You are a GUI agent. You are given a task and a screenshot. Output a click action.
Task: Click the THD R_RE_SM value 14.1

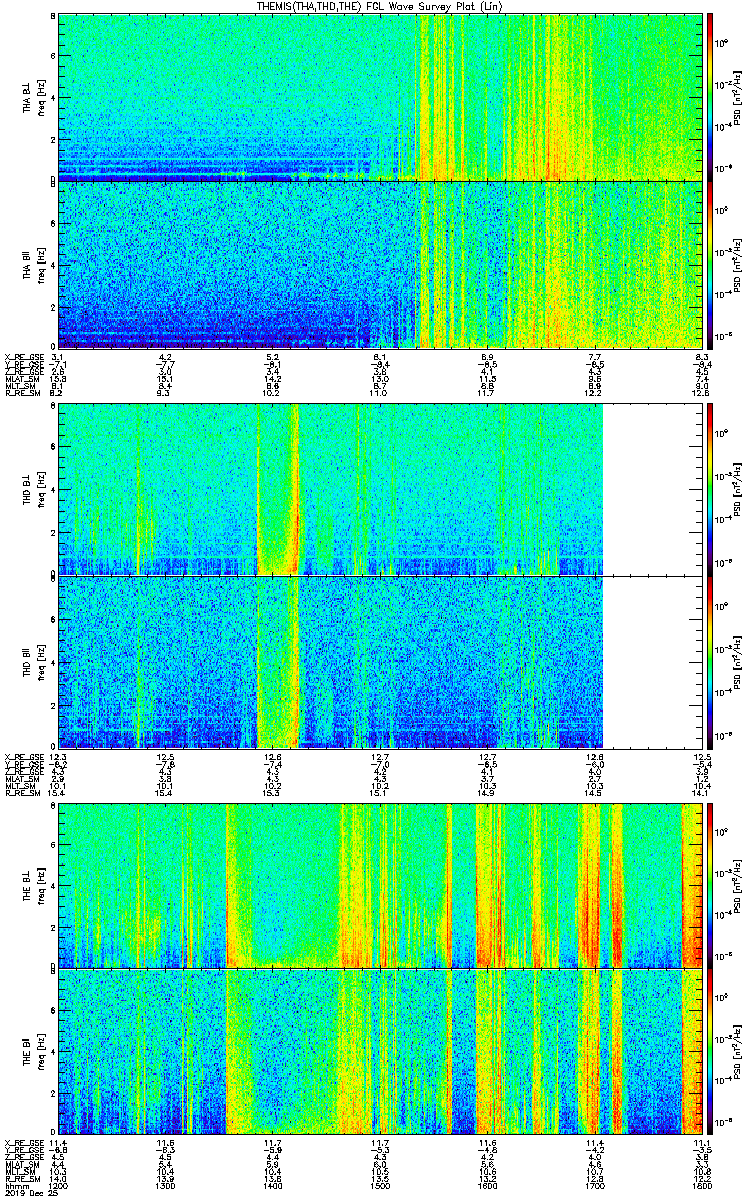703,795
